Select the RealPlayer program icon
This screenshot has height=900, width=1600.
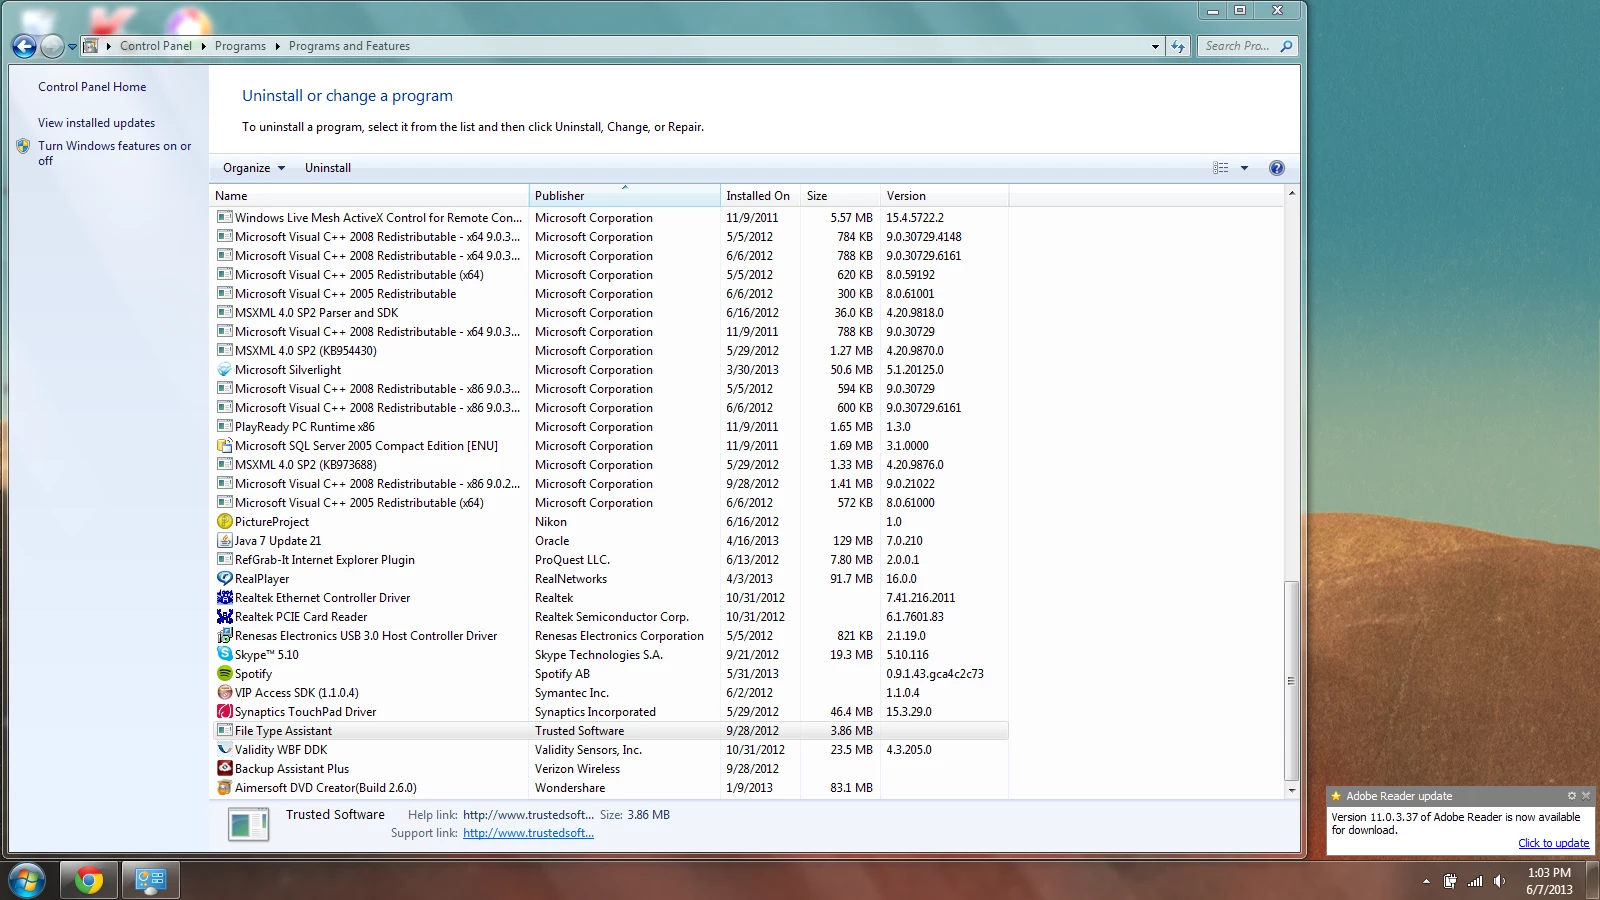225,579
